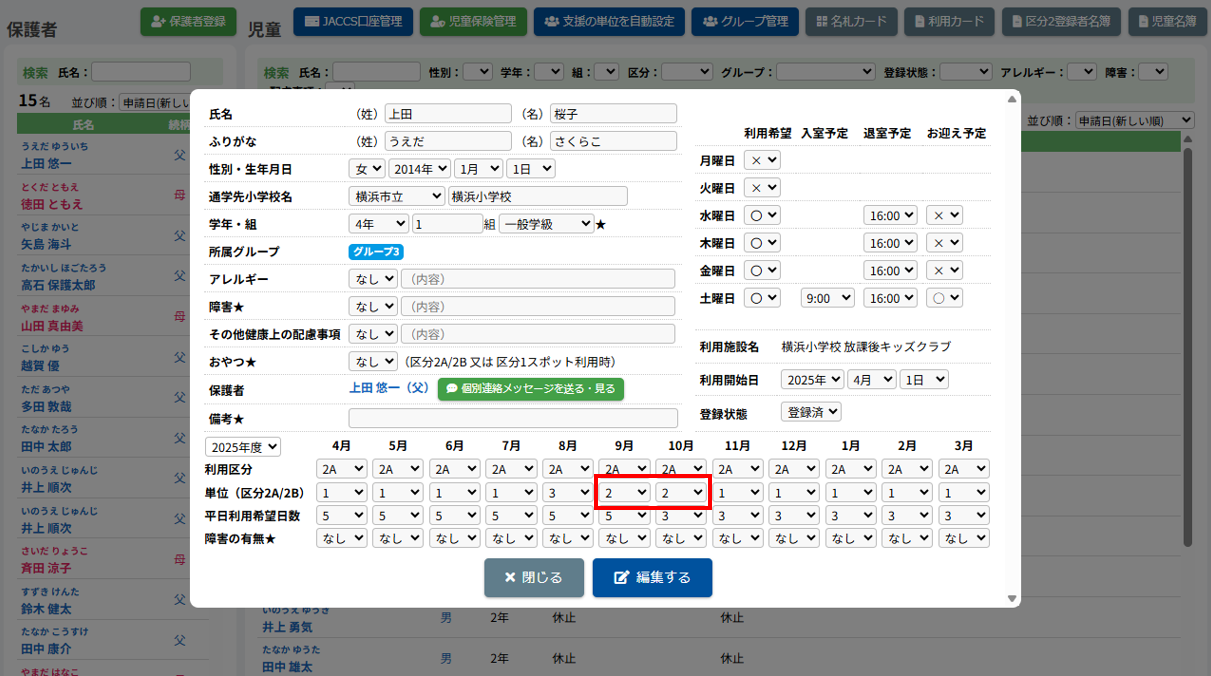
Task: Click the グループ3 group tag
Action: pos(376,252)
